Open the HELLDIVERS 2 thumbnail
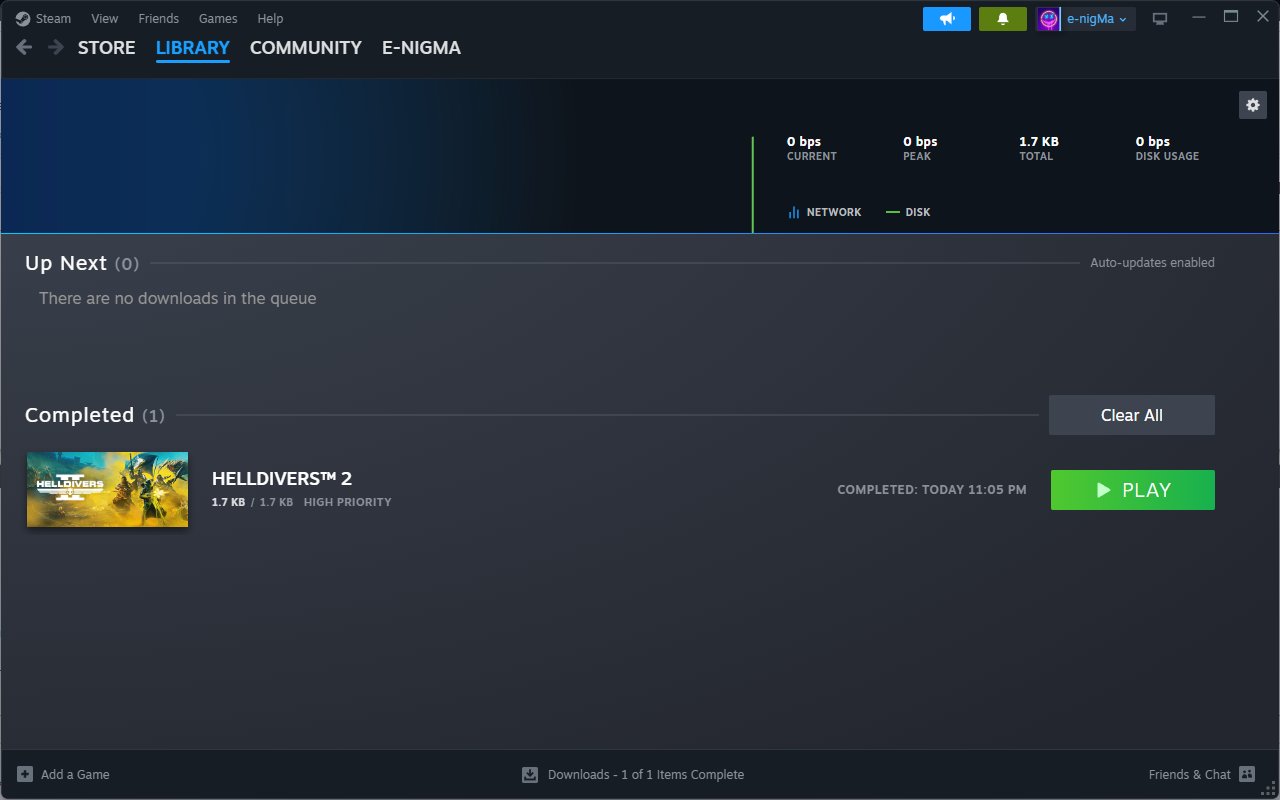 tap(107, 489)
